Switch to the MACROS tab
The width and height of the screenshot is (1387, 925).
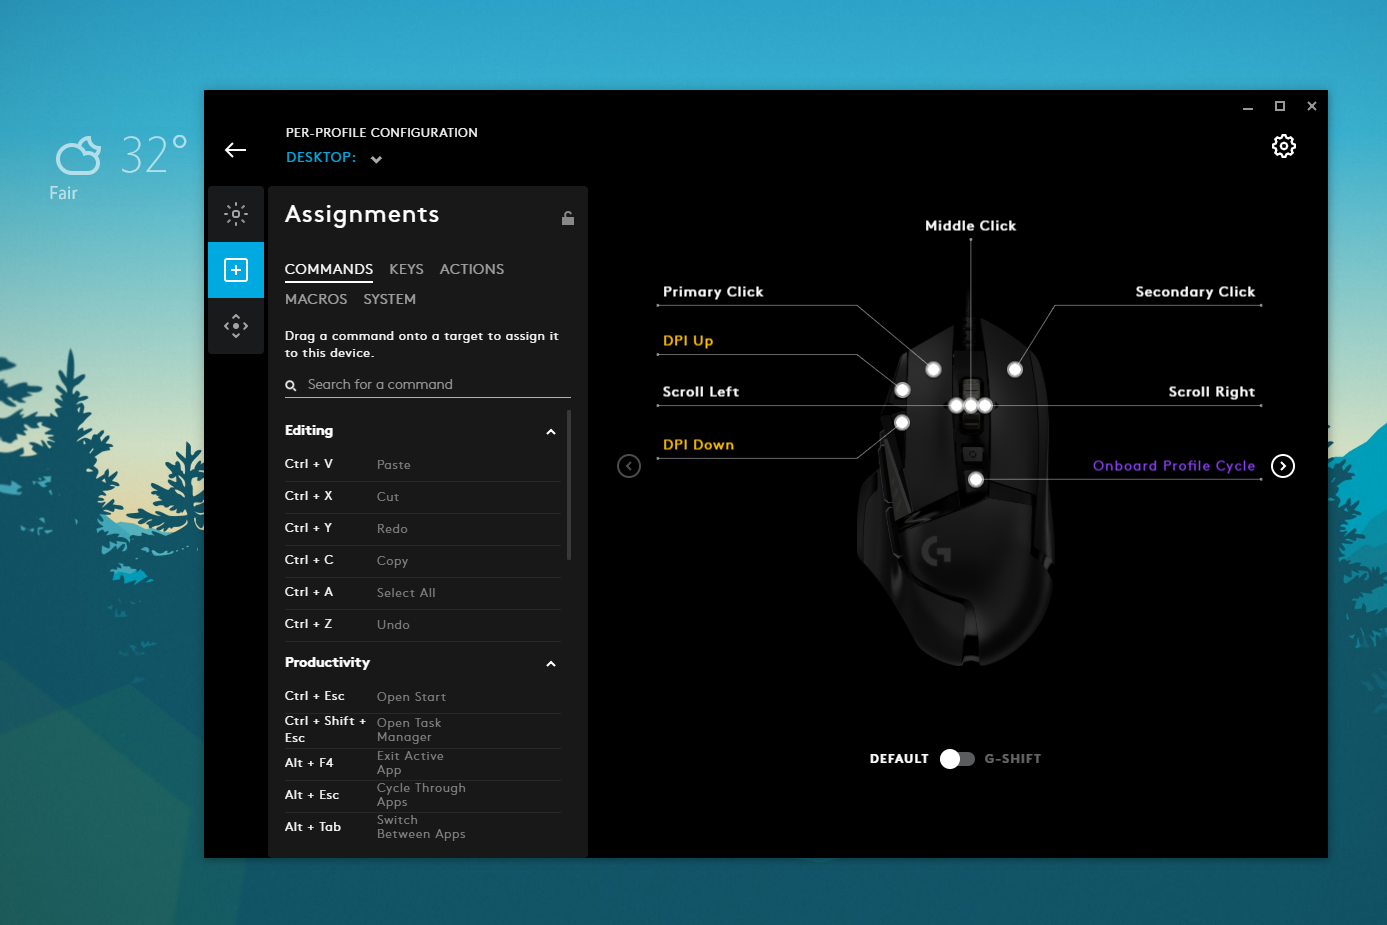pos(316,299)
